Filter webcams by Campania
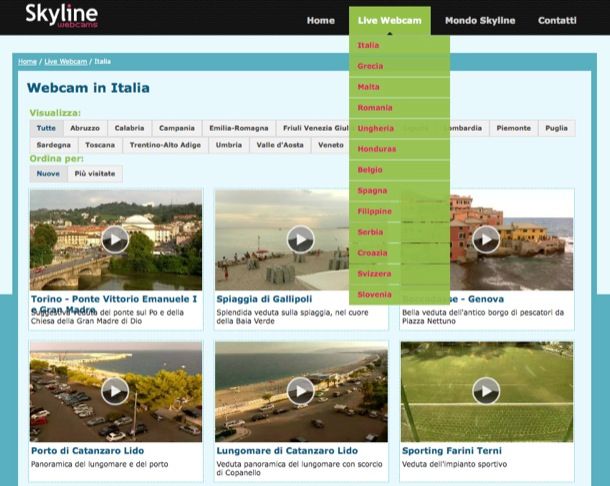The image size is (610, 486). (177, 128)
